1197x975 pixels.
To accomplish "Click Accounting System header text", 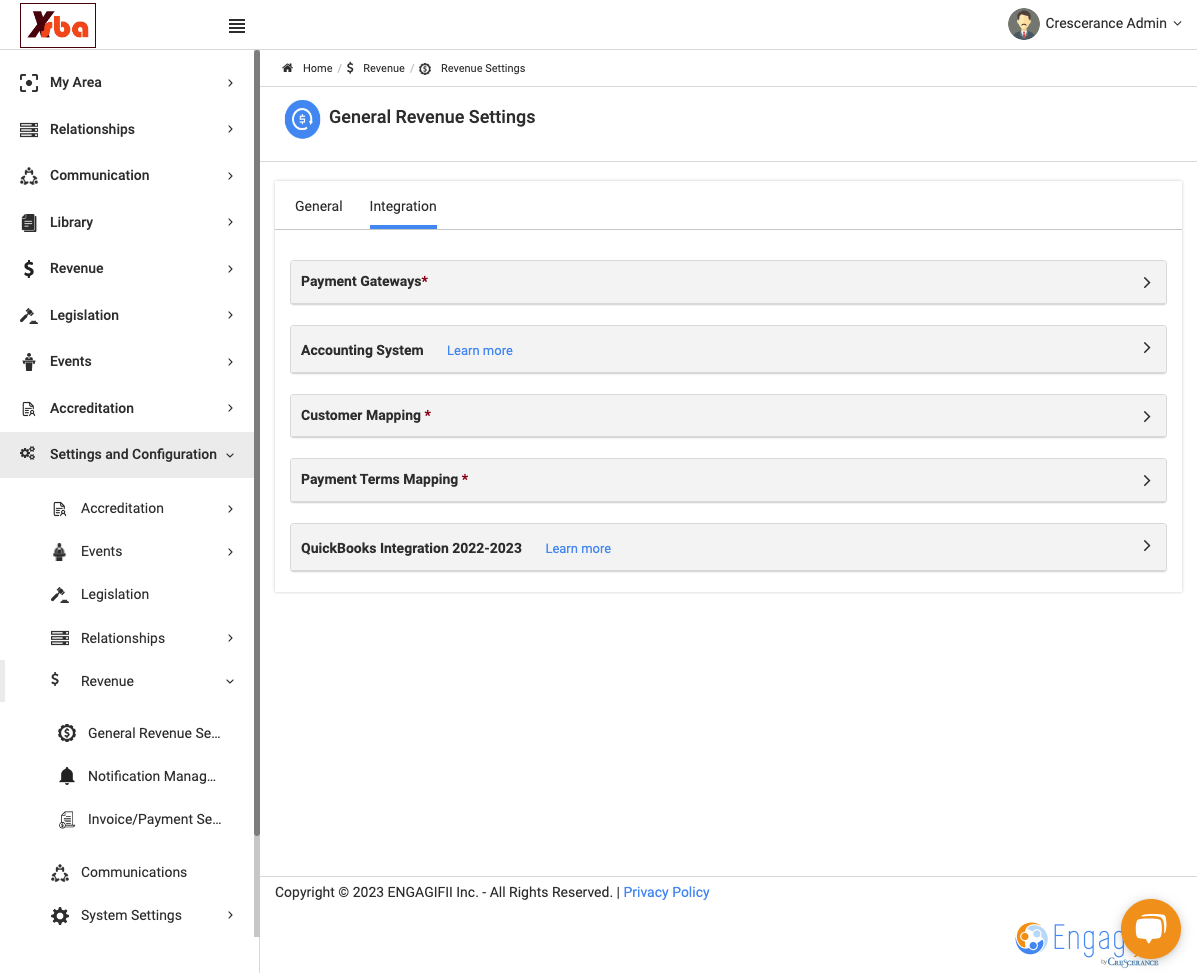I will [362, 350].
